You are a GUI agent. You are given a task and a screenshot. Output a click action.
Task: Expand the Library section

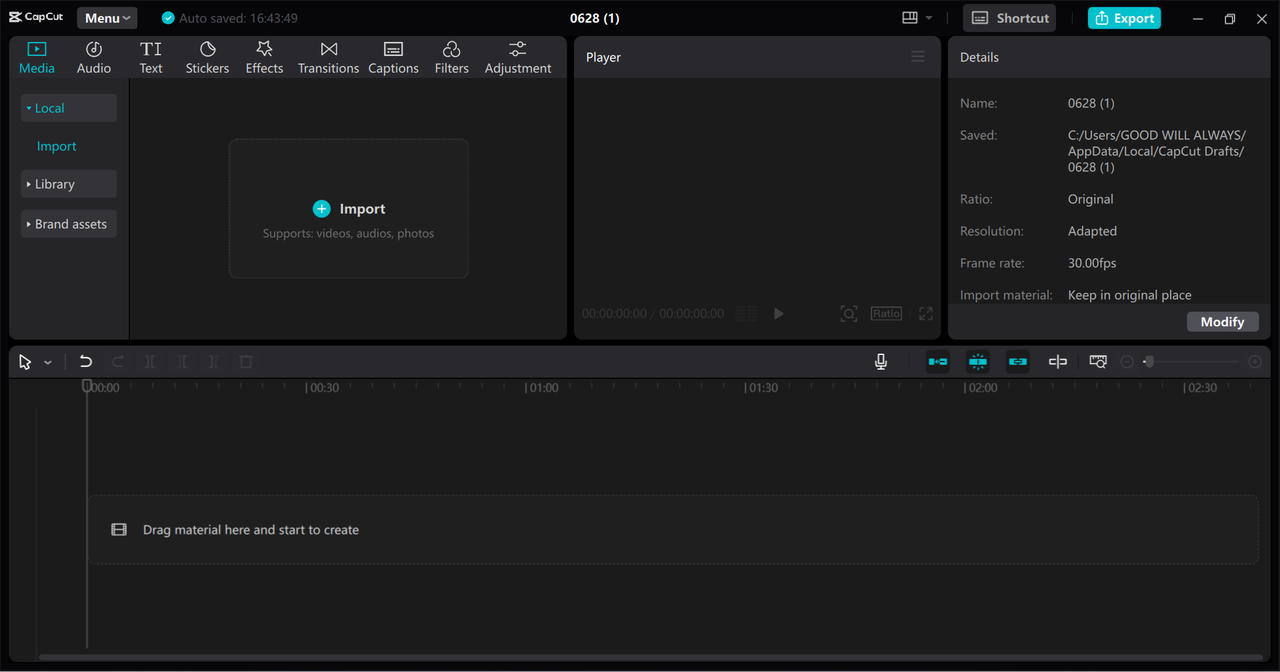coord(69,184)
